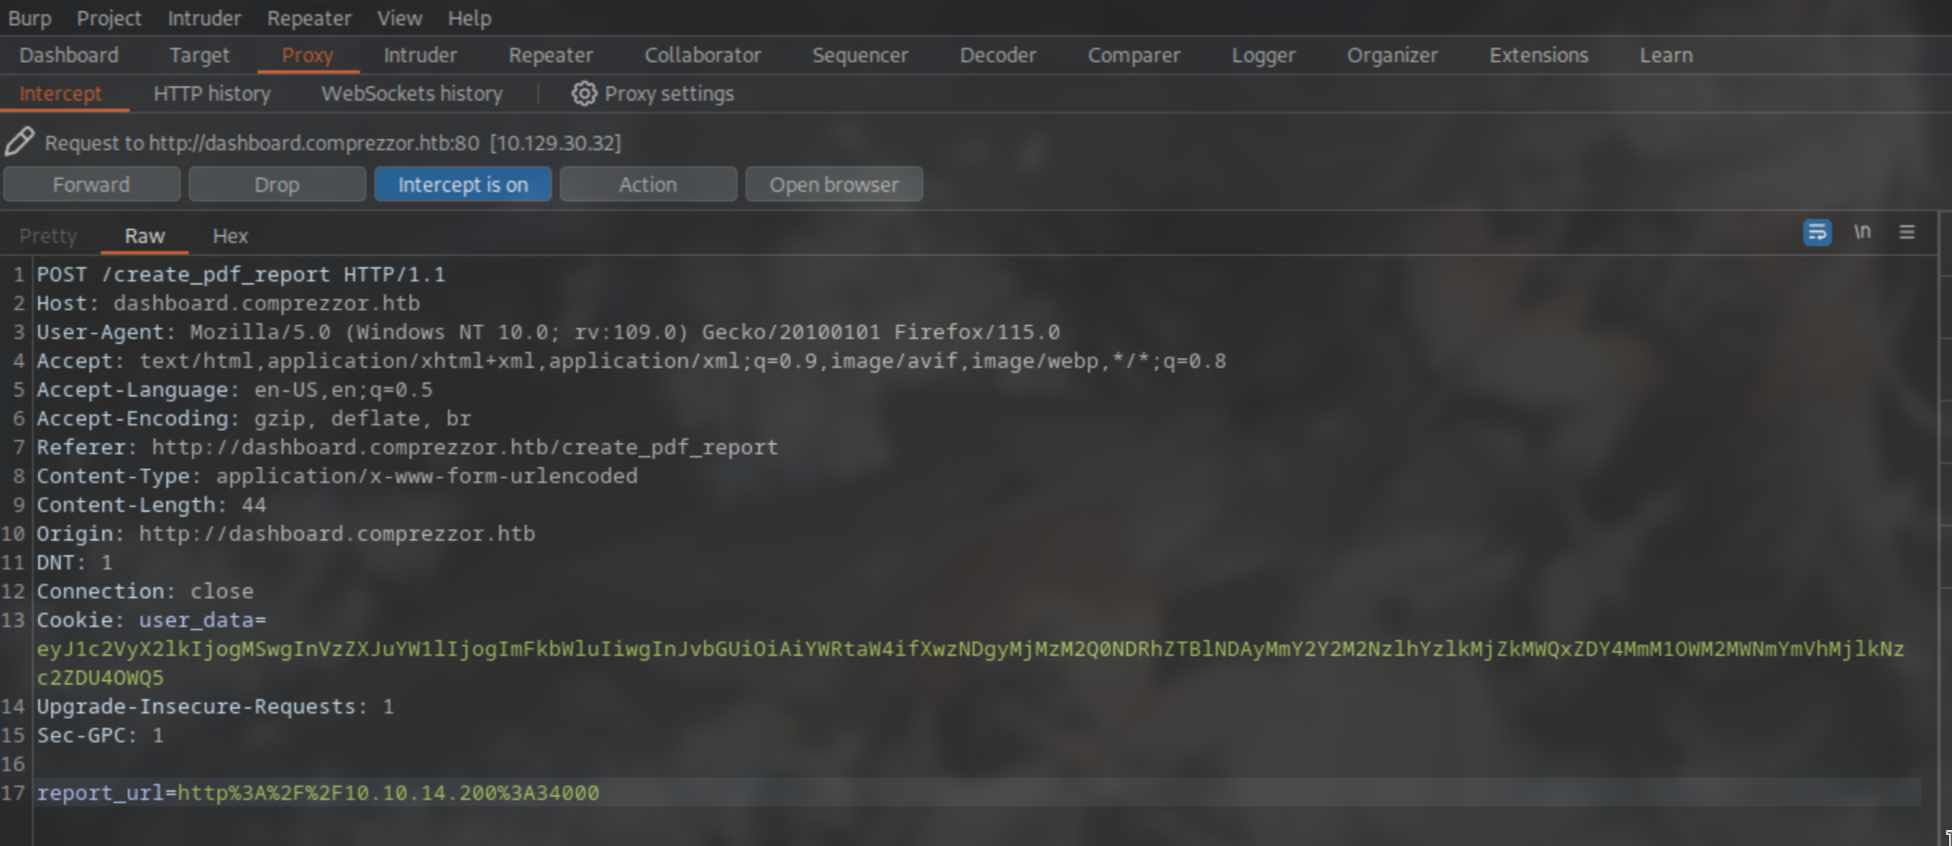Open the Action dropdown button
The image size is (1952, 846).
click(648, 184)
